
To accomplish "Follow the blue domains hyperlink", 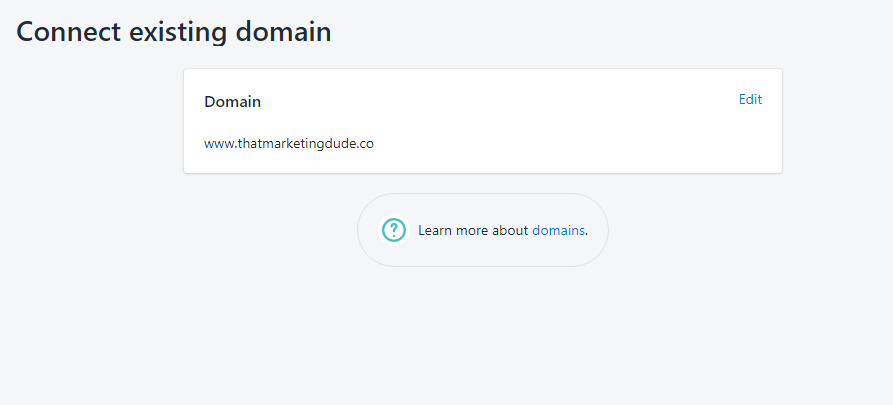I will (x=558, y=230).
